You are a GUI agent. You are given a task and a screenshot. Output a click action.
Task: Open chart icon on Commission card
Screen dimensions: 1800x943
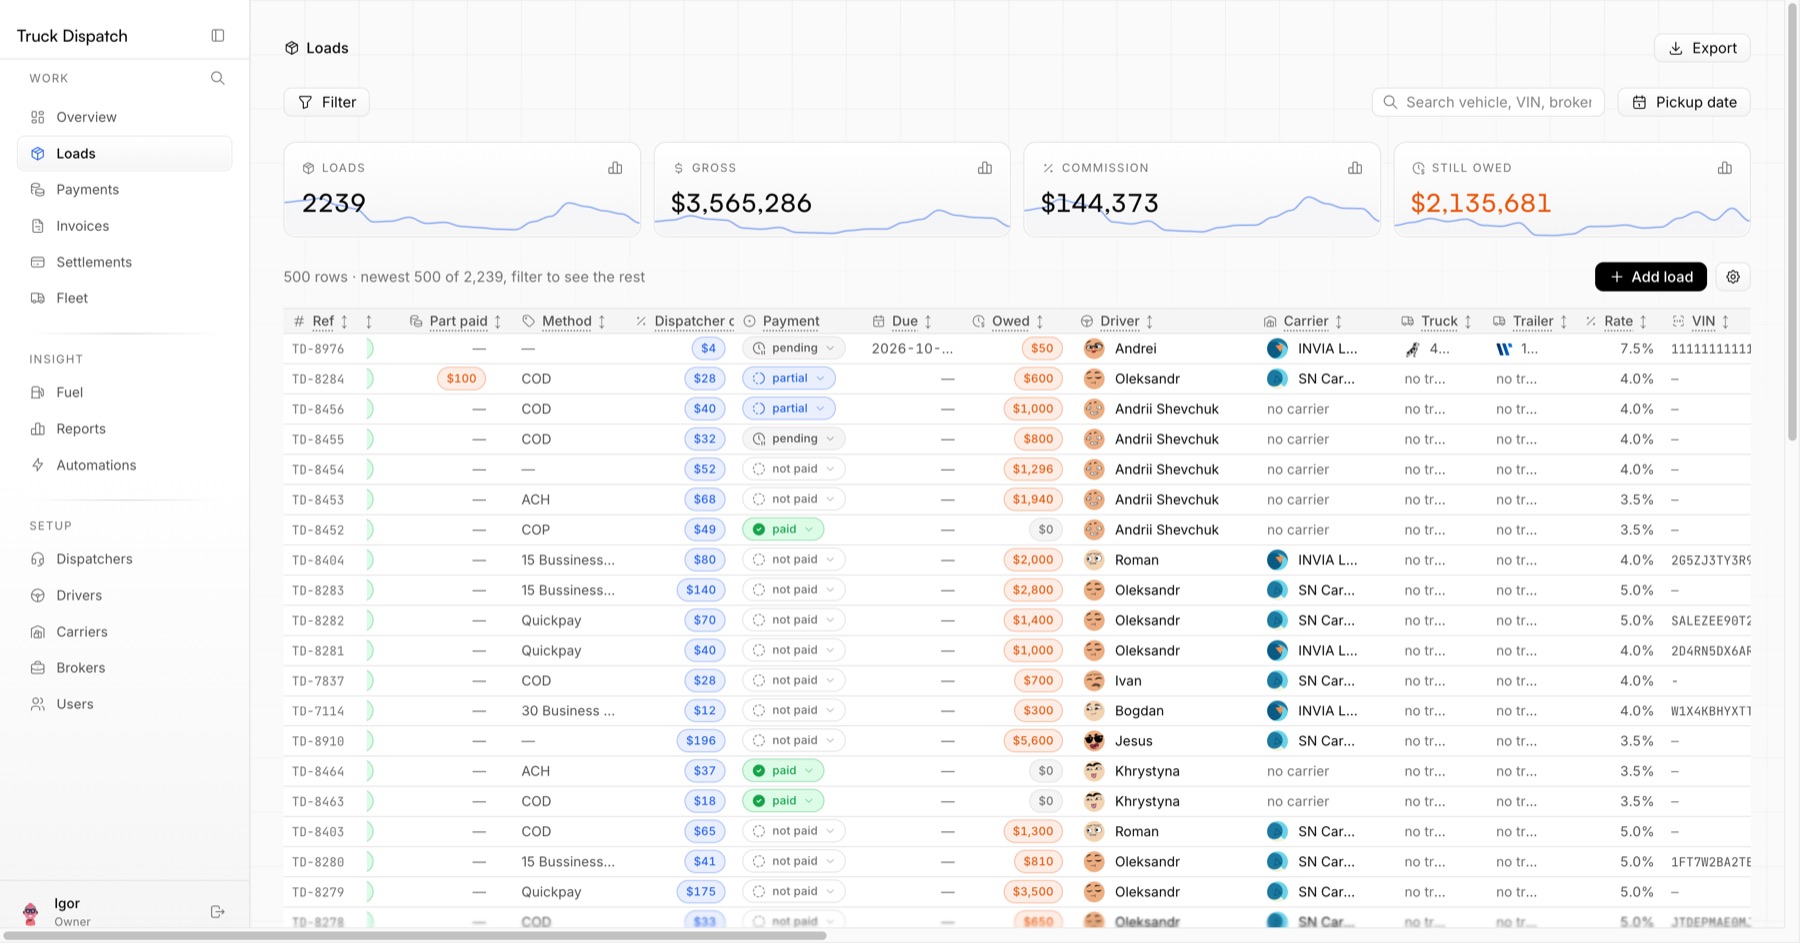(1355, 168)
